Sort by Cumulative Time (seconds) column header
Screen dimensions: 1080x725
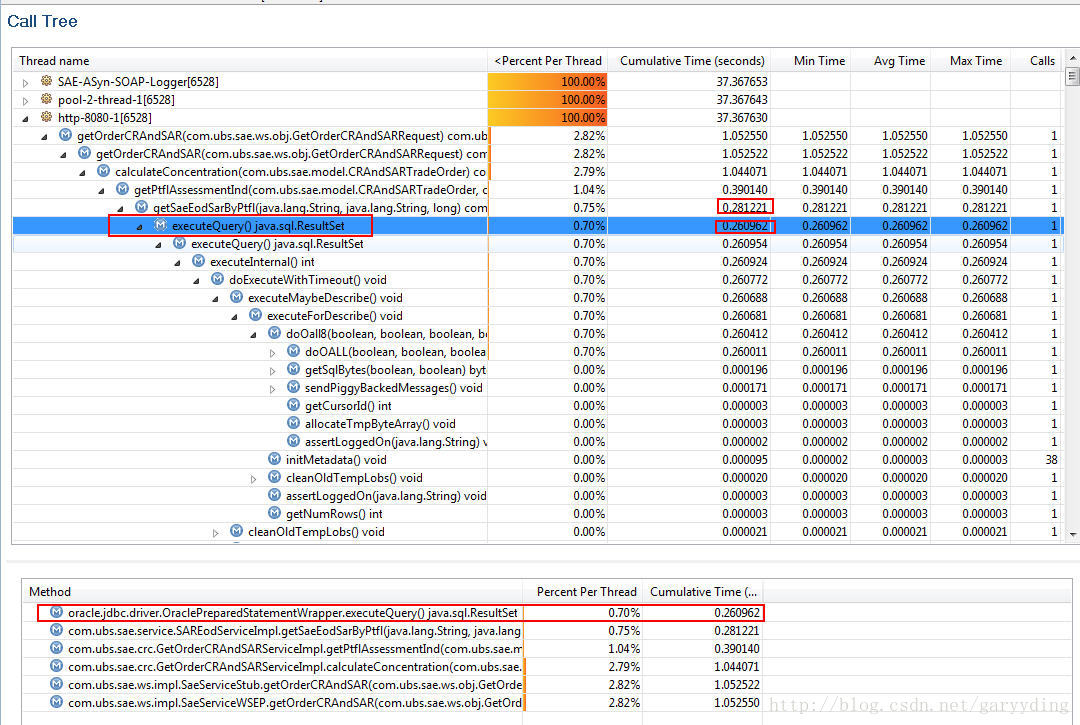tap(689, 61)
